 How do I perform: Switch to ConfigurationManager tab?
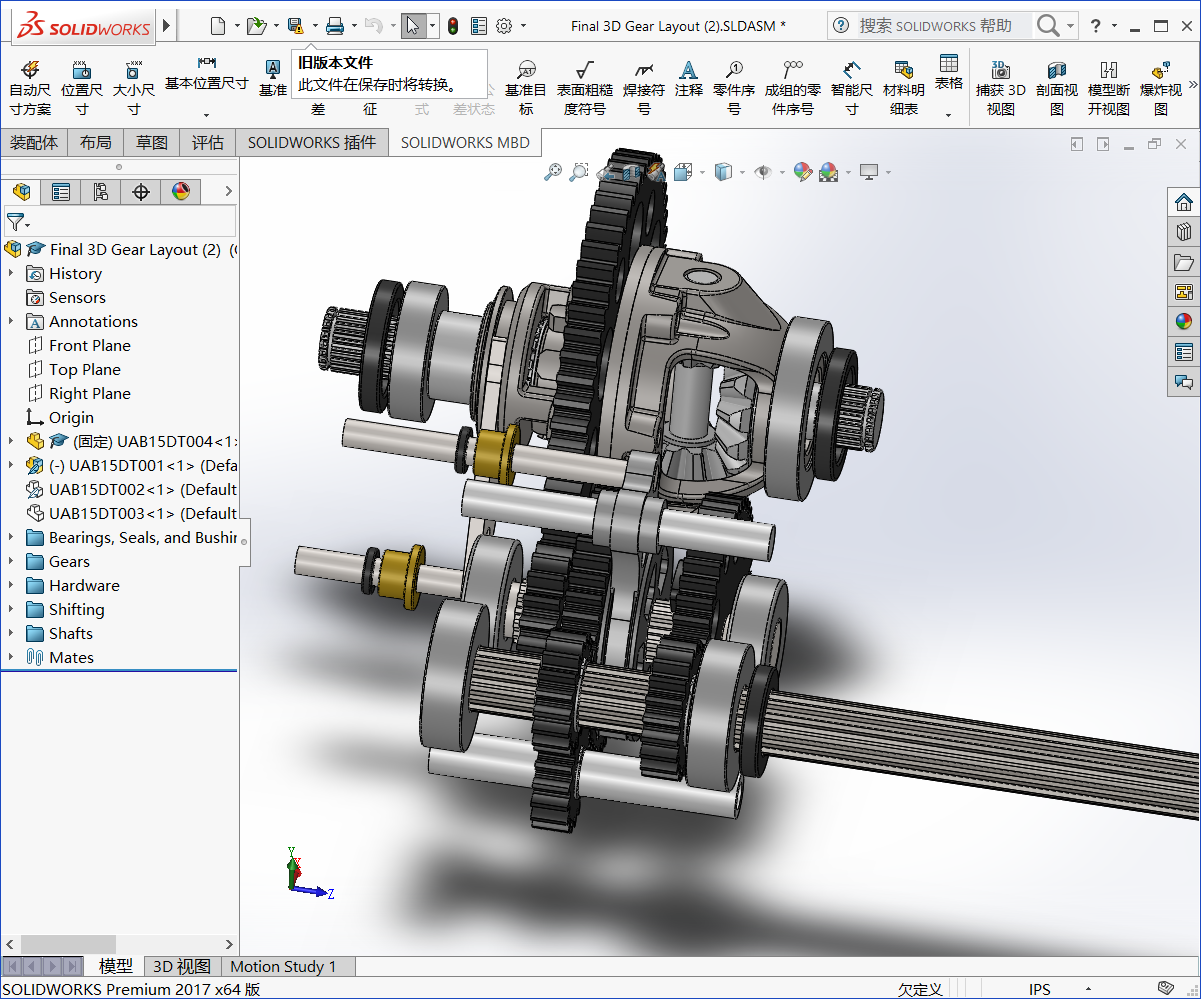(x=101, y=191)
